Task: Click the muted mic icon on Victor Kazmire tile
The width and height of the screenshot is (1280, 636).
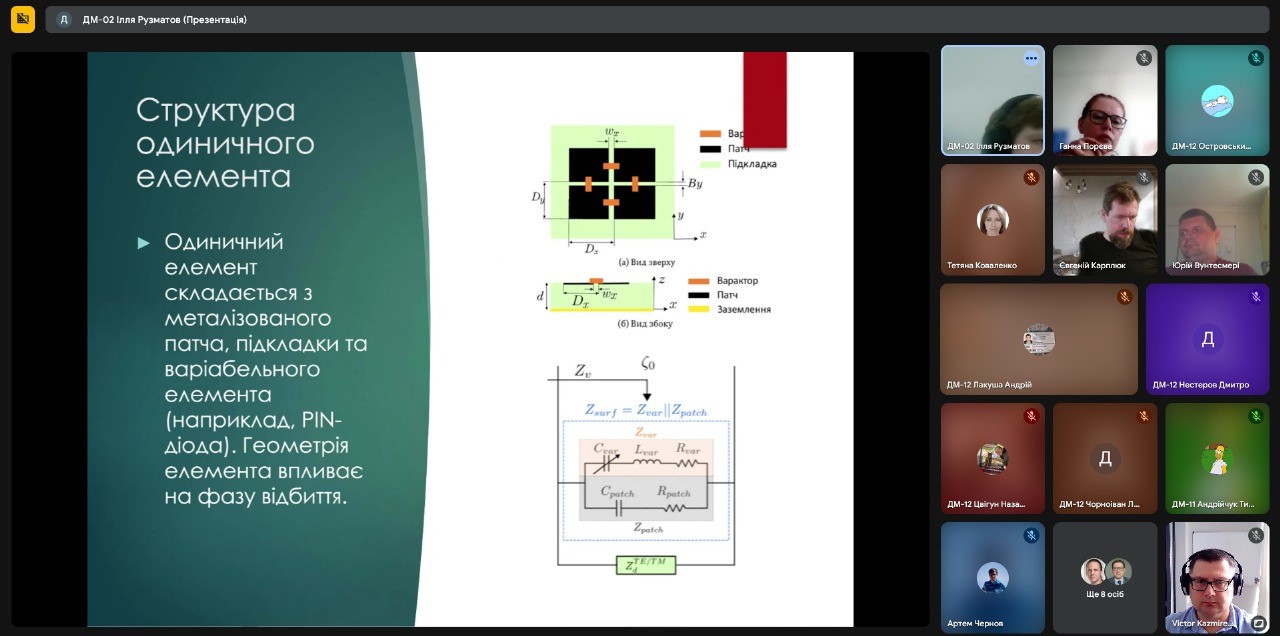Action: (1256, 535)
